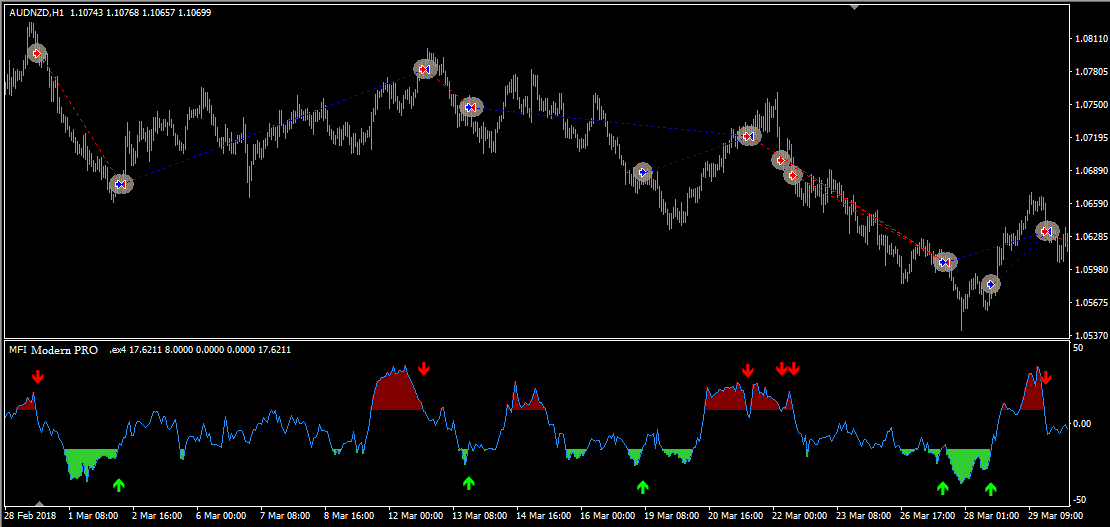Image resolution: width=1110 pixels, height=527 pixels.
Task: Click the trade marker near 20 Mar 16:00 at 1.07195
Action: click(x=748, y=136)
